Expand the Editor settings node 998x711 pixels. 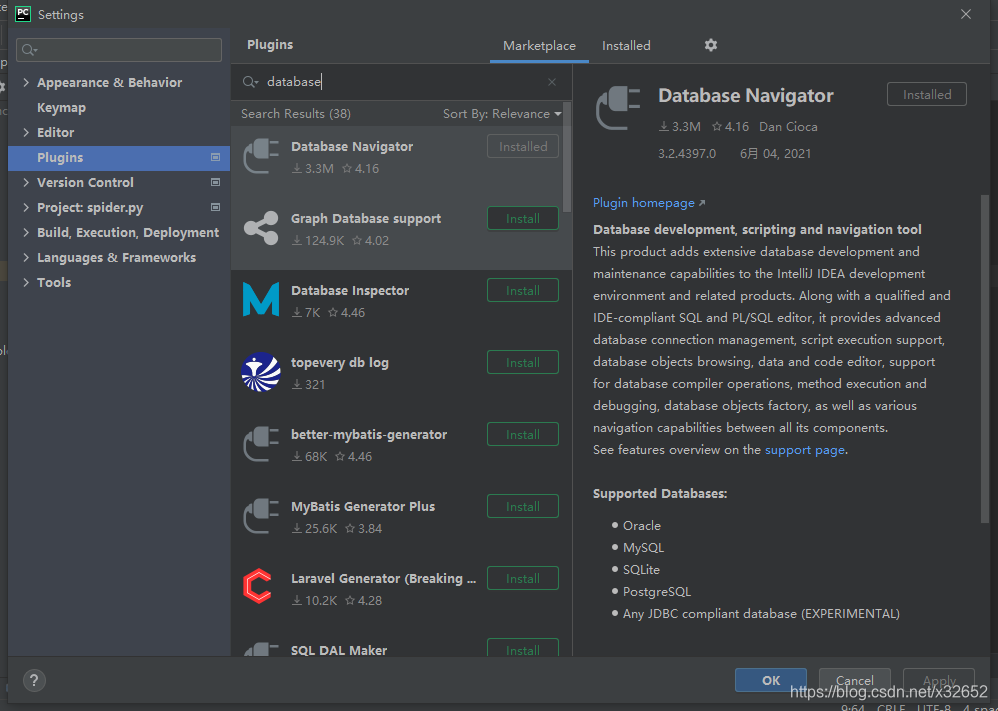[x=26, y=132]
